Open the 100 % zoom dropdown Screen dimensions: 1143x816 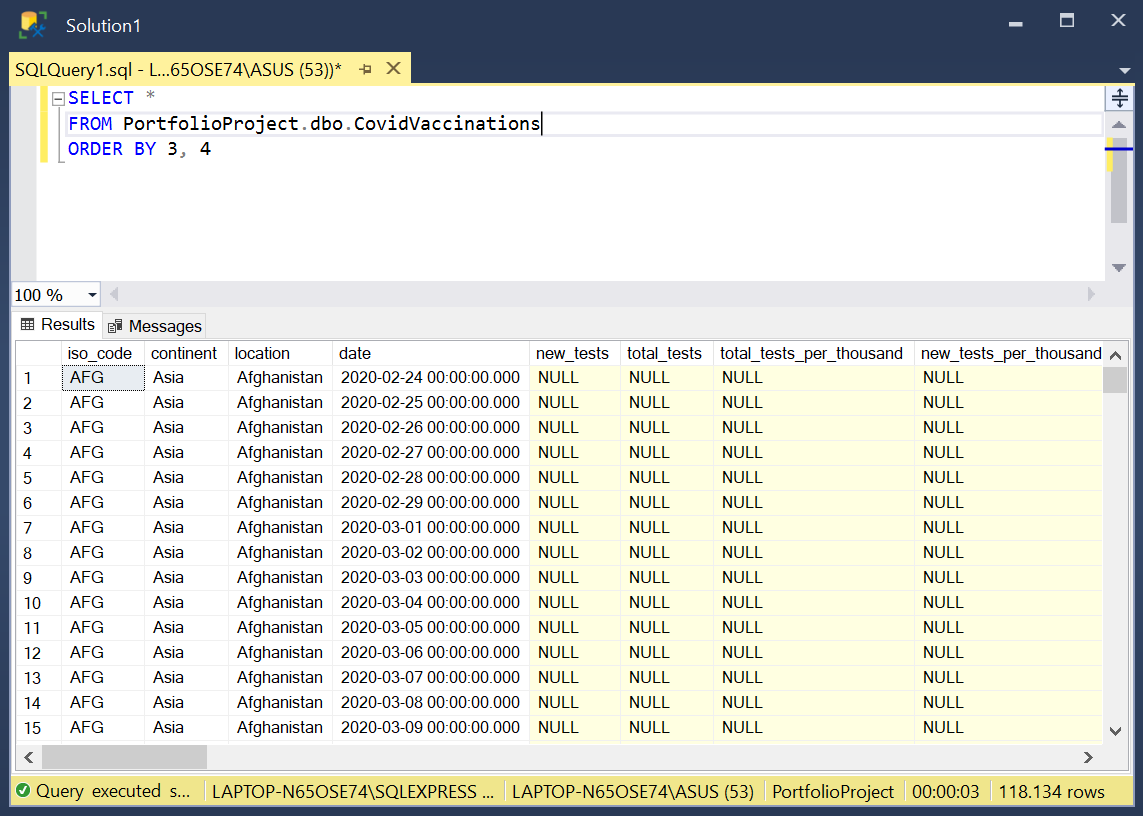(92, 295)
